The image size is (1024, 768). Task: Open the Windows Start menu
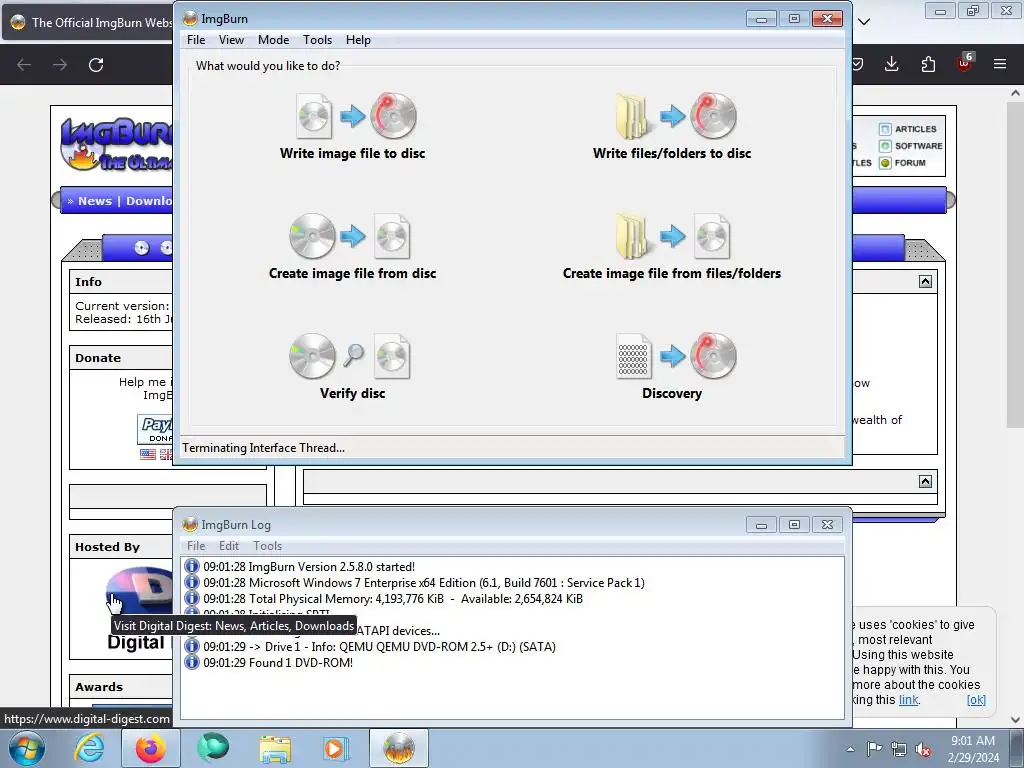click(x=27, y=748)
